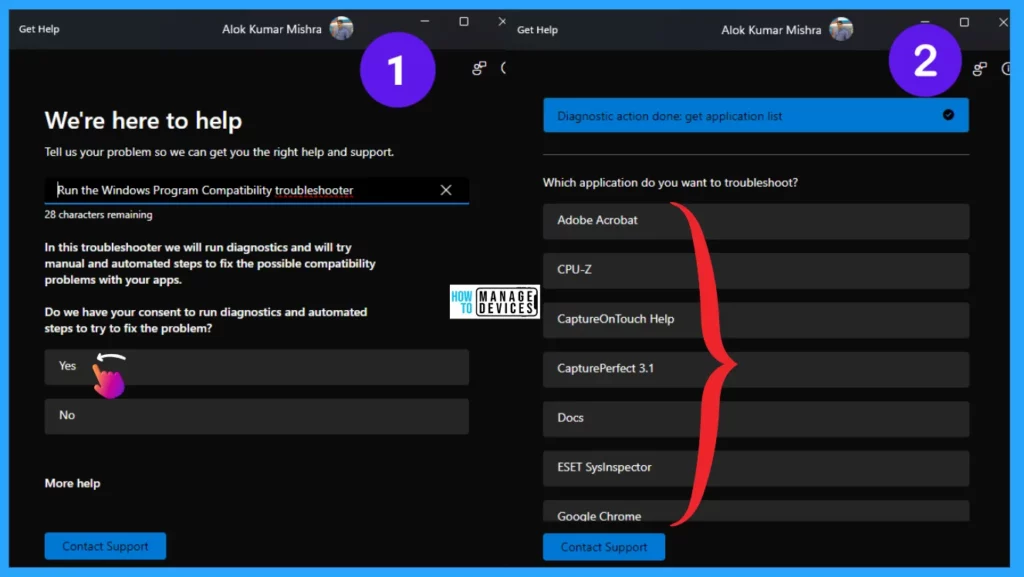Click 'More help' heading text
The image size is (1024, 577).
72,484
